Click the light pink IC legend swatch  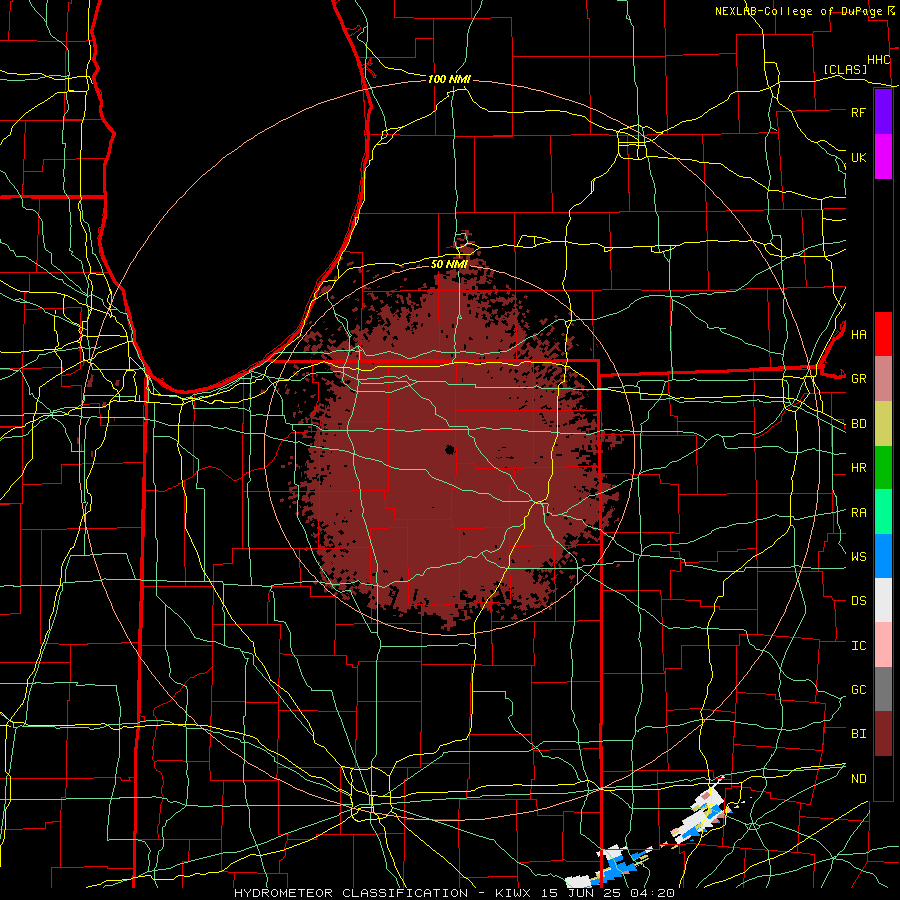pyautogui.click(x=883, y=645)
